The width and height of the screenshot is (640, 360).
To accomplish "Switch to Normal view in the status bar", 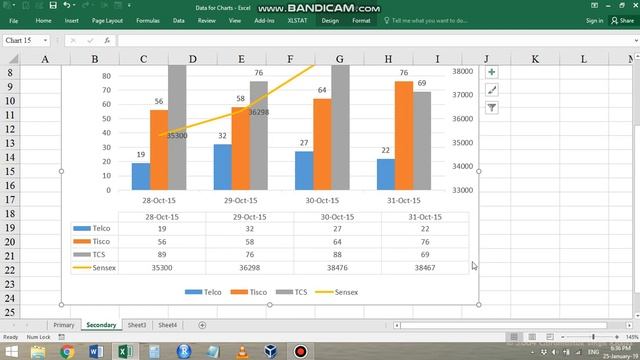I will pyautogui.click(x=514, y=337).
